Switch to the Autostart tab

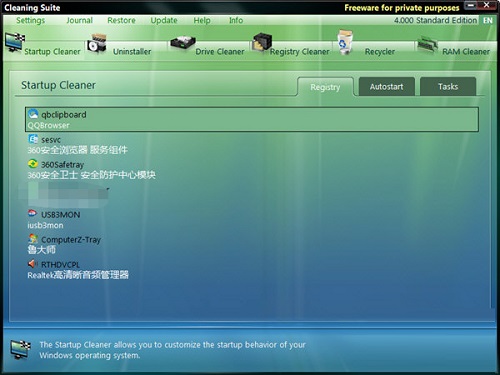pos(387,87)
